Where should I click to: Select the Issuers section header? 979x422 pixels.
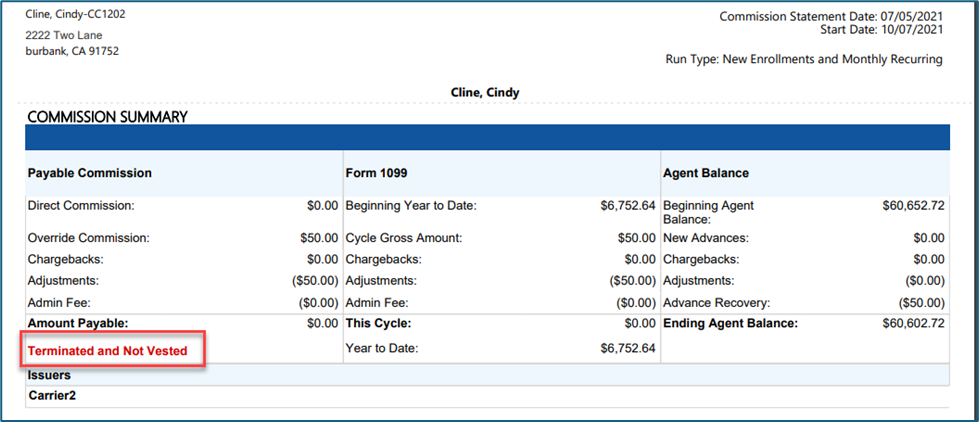[49, 375]
